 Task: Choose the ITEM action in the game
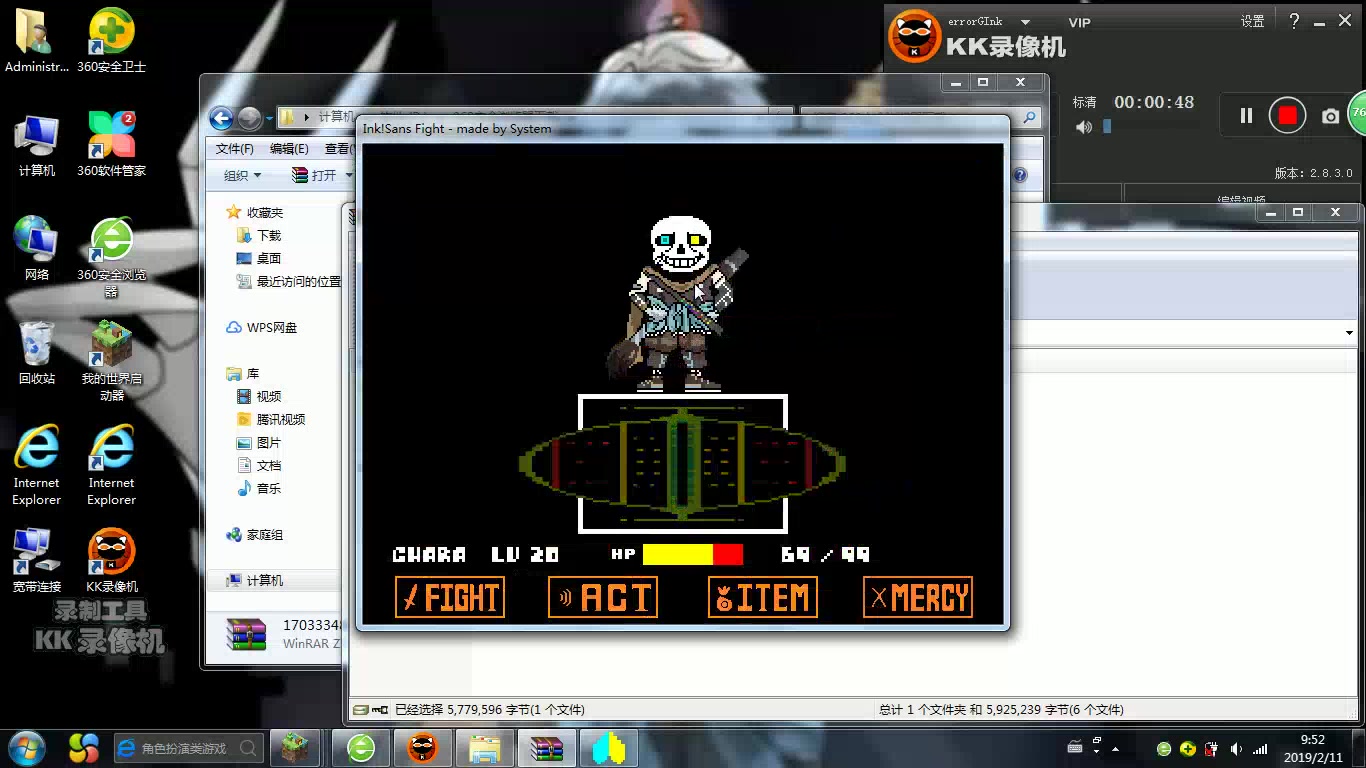(763, 598)
